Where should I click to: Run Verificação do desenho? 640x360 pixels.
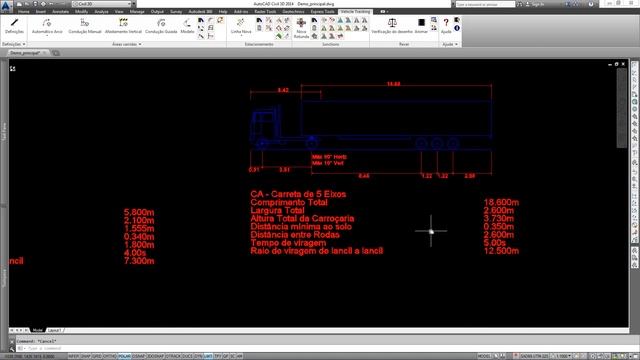[x=392, y=26]
